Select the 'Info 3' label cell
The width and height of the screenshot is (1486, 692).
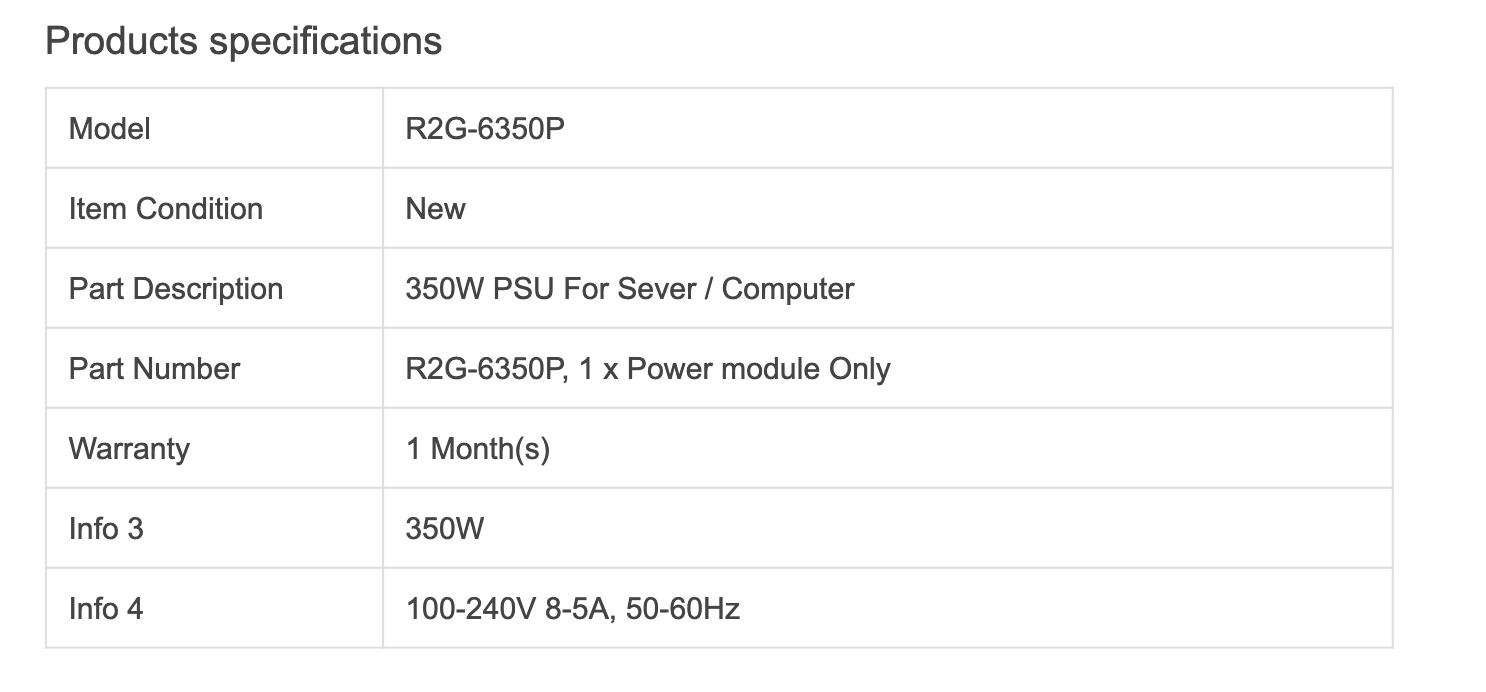(x=106, y=529)
